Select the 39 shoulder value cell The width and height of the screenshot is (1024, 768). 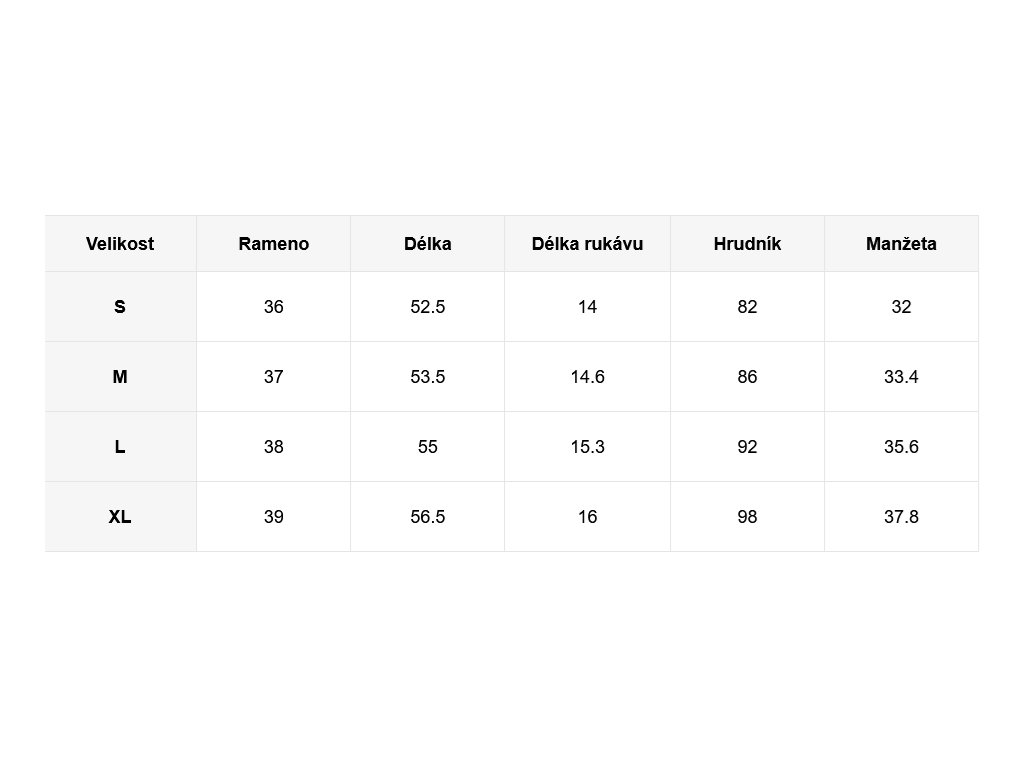[x=273, y=517]
